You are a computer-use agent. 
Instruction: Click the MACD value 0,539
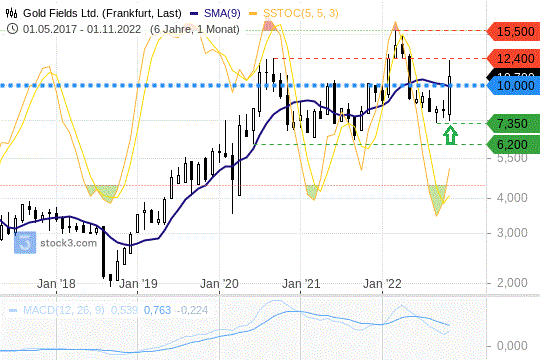click(x=124, y=310)
